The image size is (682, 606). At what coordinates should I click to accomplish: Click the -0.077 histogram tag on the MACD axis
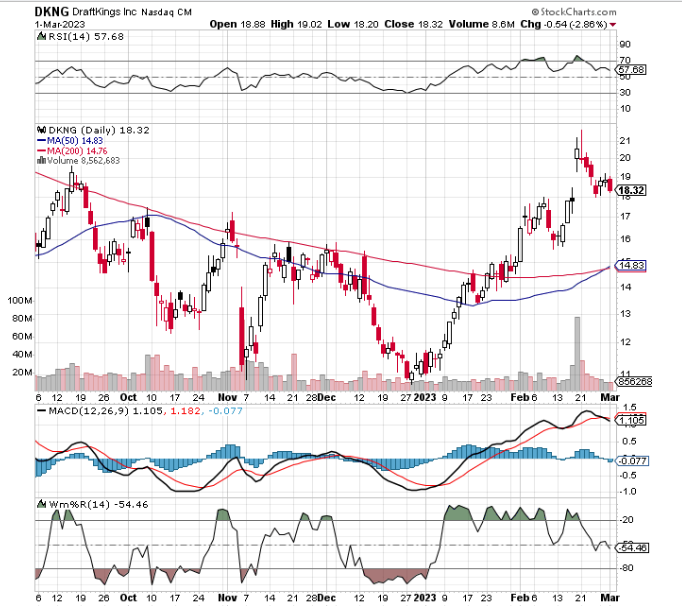633,461
